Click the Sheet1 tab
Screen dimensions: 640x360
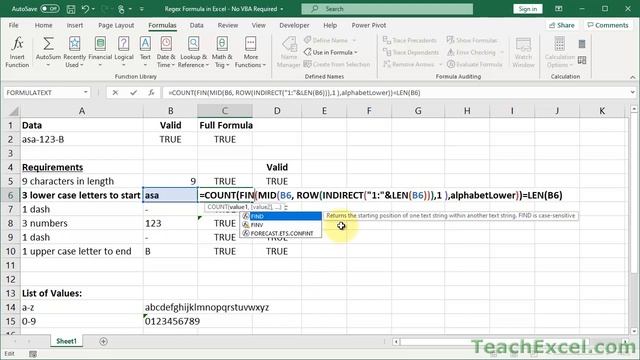click(x=66, y=341)
